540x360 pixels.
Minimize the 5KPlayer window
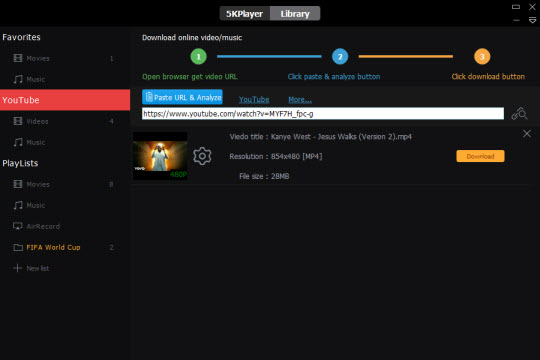click(x=516, y=21)
